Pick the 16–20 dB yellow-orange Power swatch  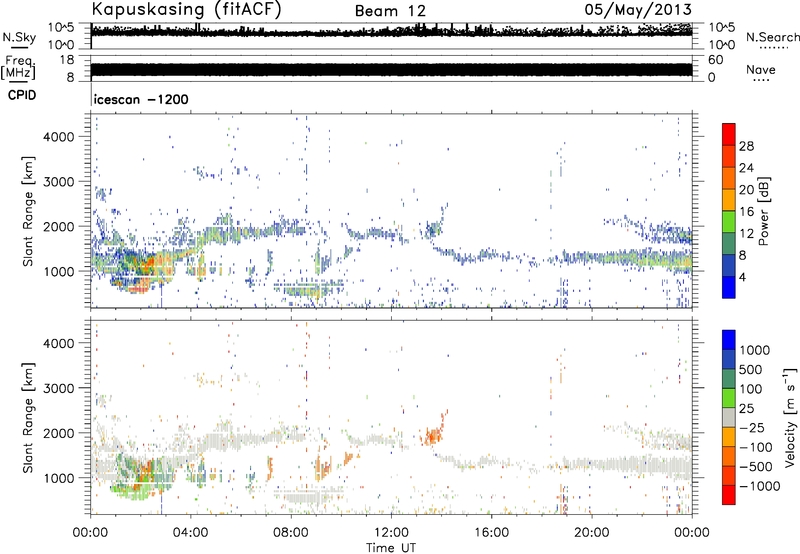[x=729, y=200]
